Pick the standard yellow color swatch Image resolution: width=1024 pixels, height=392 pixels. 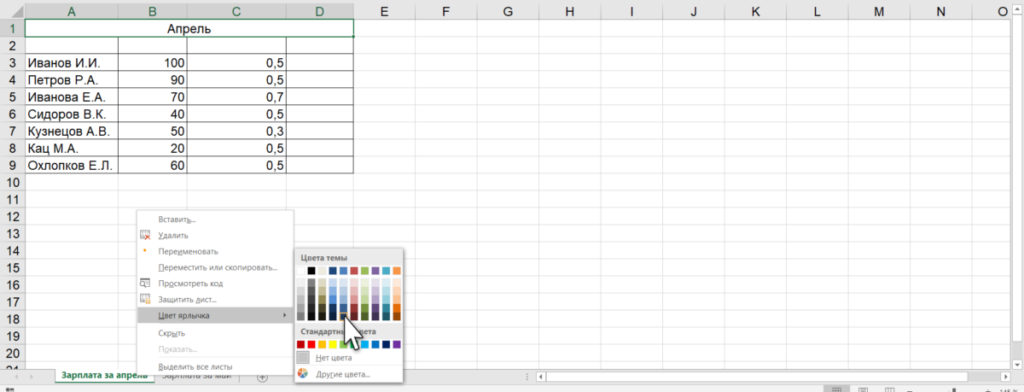(x=333, y=344)
